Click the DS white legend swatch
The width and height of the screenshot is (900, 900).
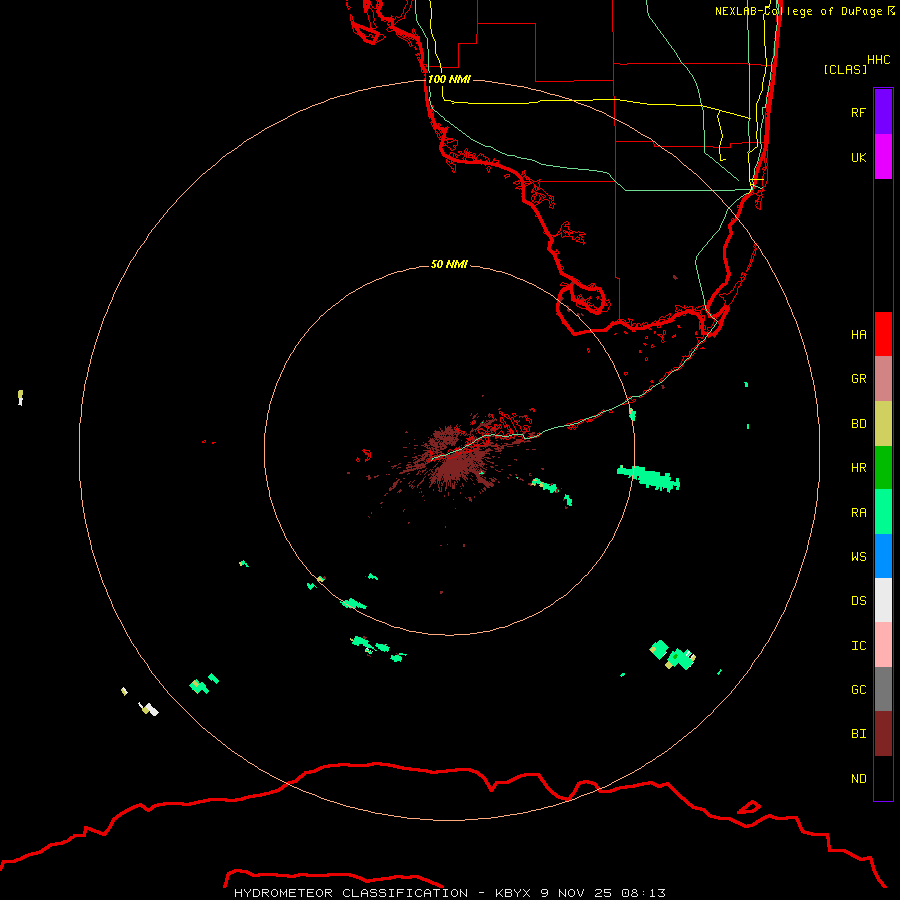tap(883, 600)
